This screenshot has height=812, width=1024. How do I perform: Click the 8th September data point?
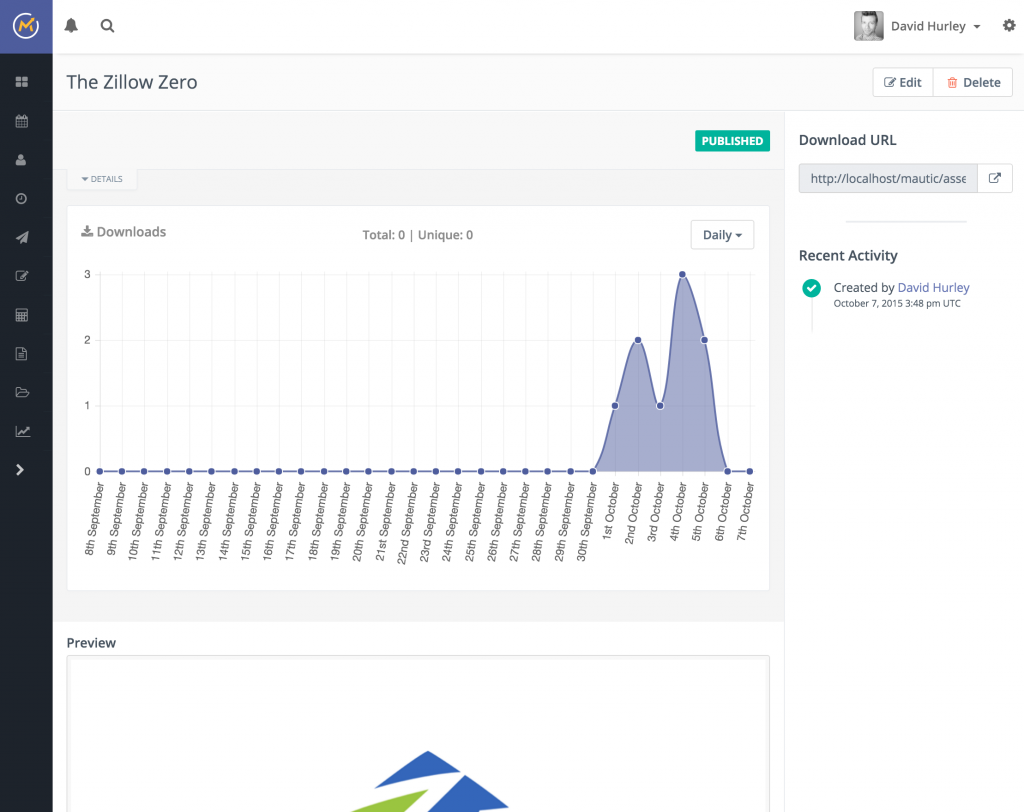pyautogui.click(x=99, y=471)
